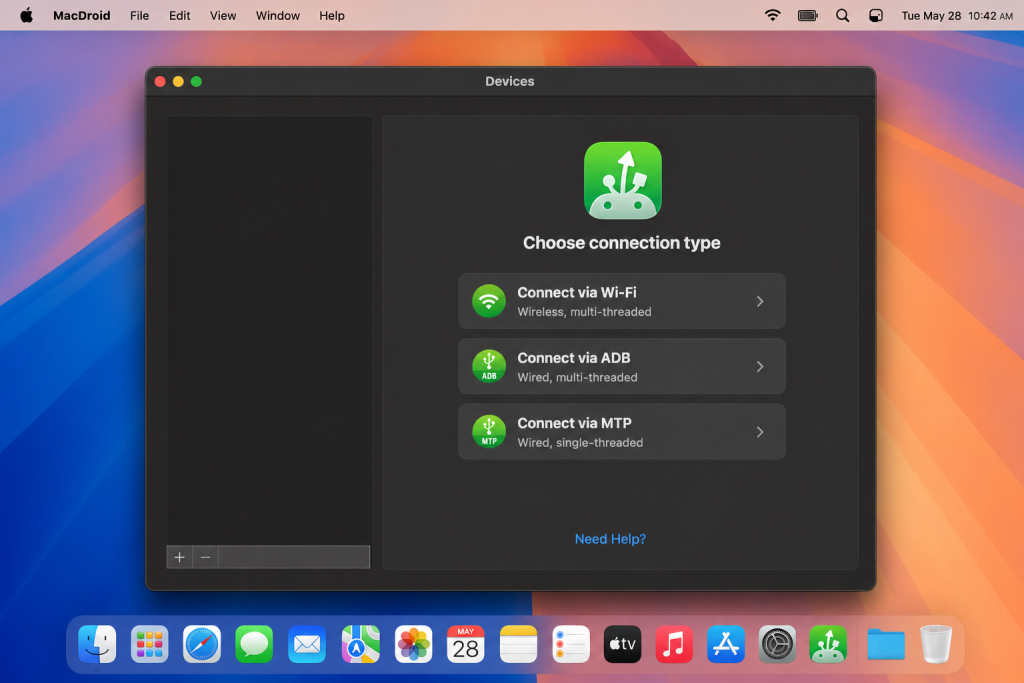Screen dimensions: 1024x683
Task: Open Apple TV from the Dock
Action: pyautogui.click(x=622, y=644)
